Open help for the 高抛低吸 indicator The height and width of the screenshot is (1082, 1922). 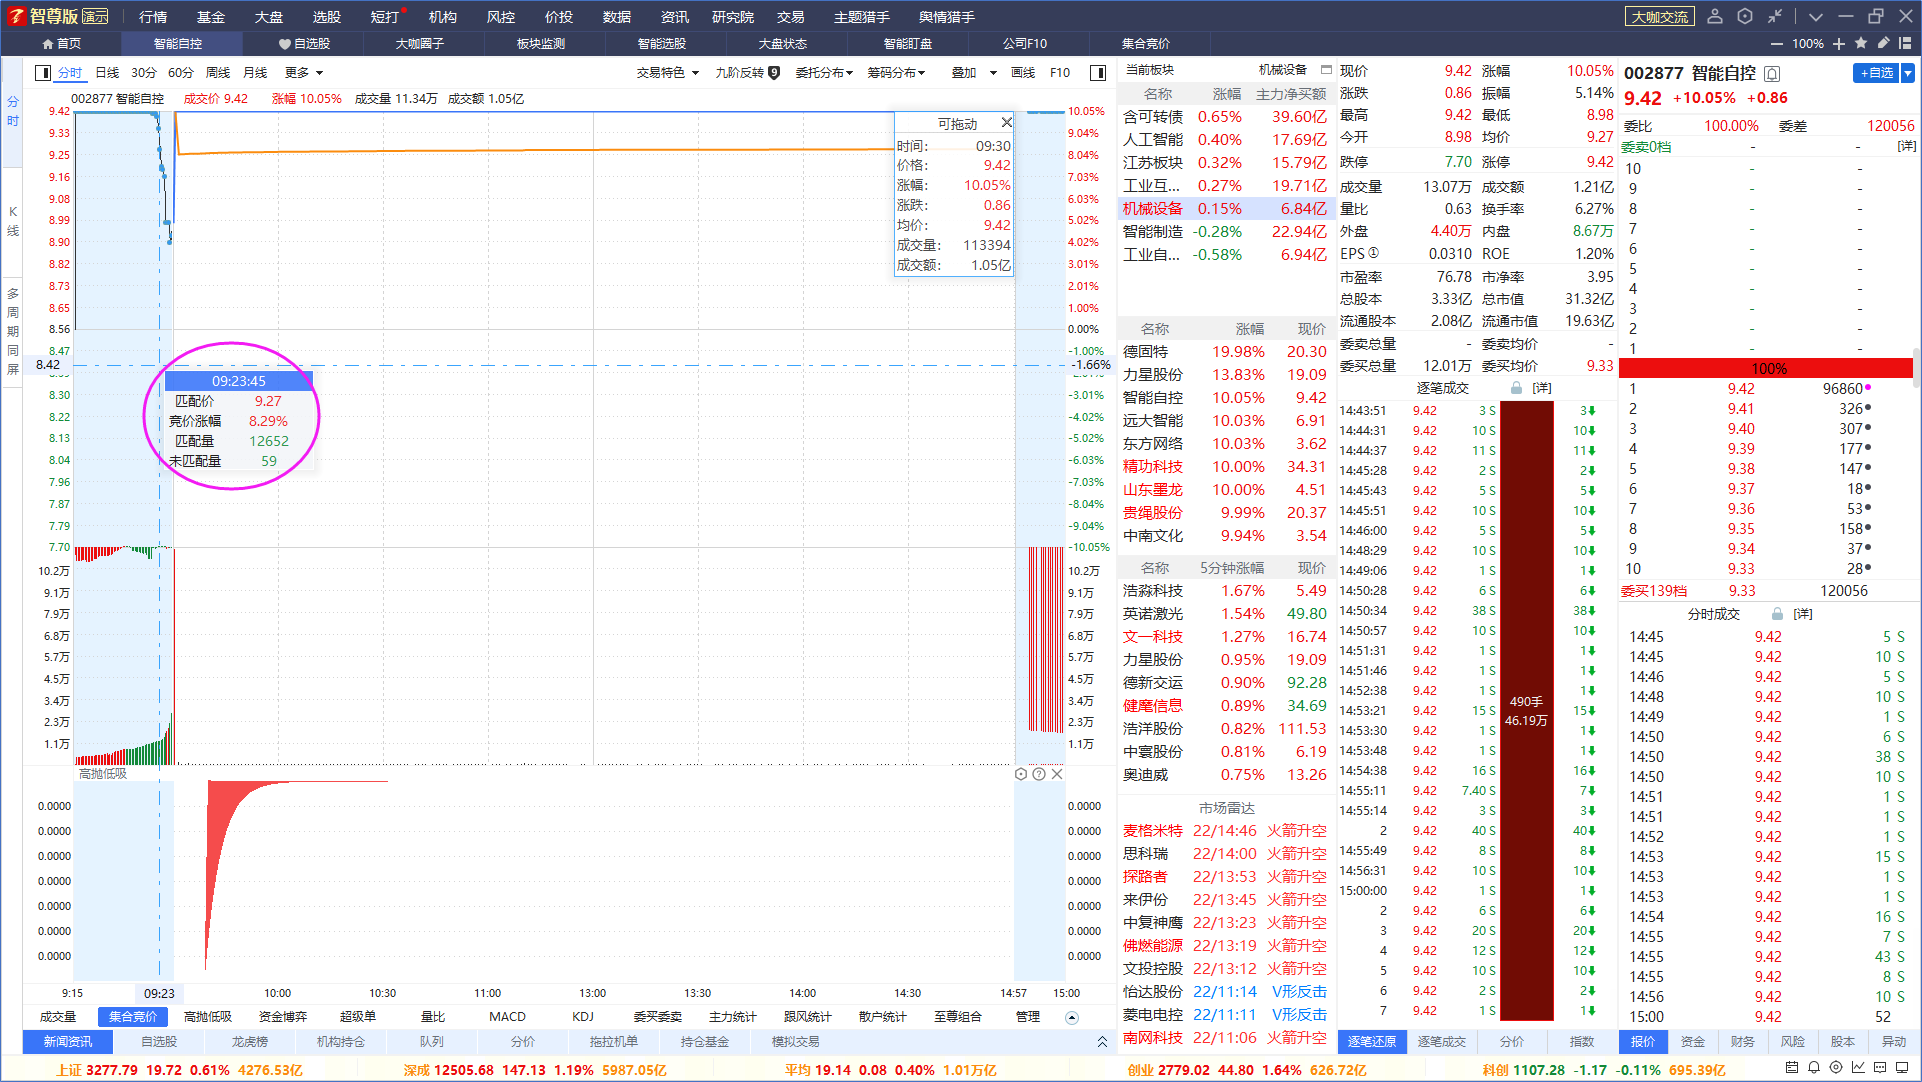1039,774
